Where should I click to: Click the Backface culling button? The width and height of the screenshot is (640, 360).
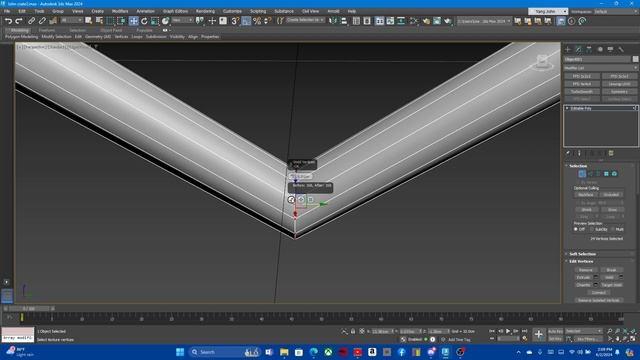tap(586, 195)
